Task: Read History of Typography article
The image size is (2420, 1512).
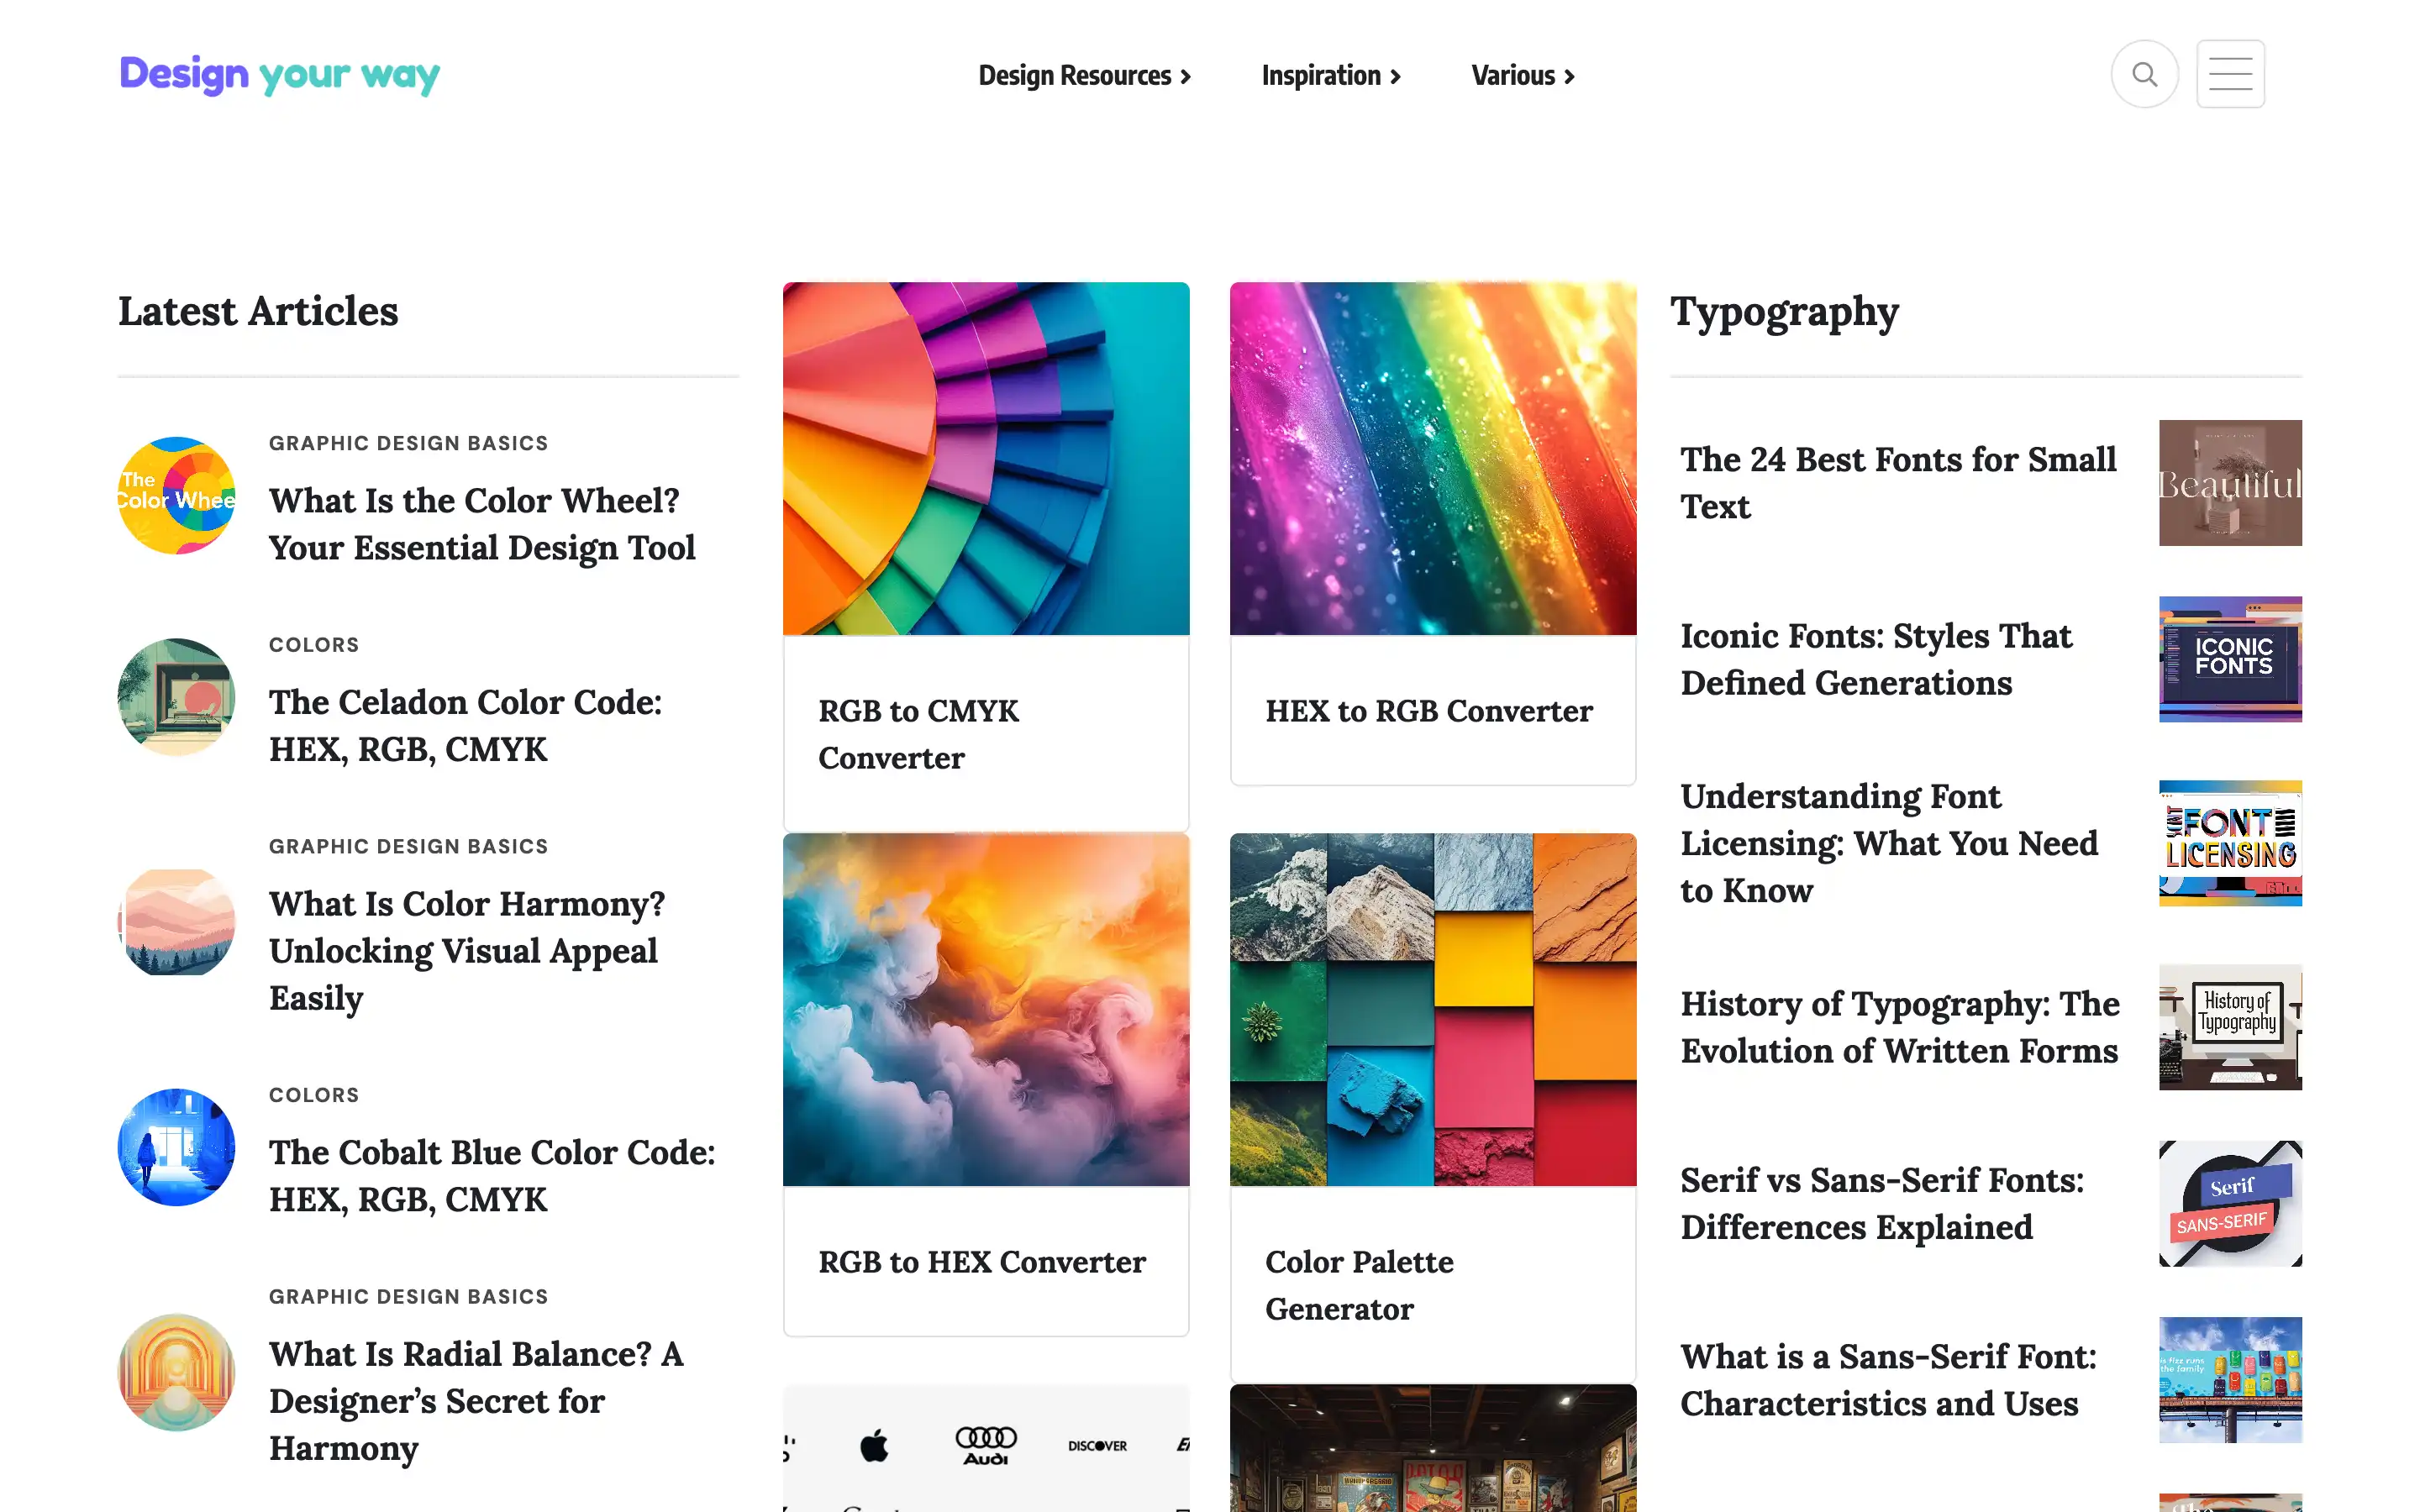Action: pyautogui.click(x=1900, y=1027)
